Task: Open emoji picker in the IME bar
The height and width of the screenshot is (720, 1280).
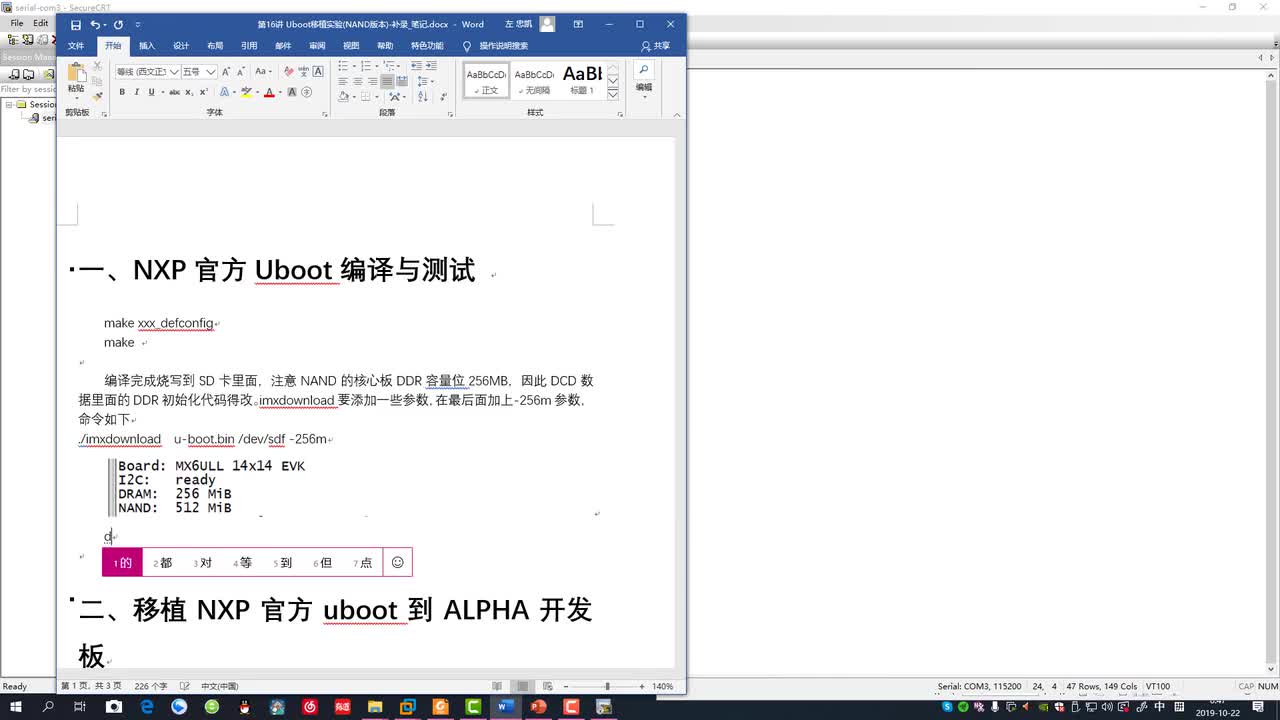Action: pos(398,563)
